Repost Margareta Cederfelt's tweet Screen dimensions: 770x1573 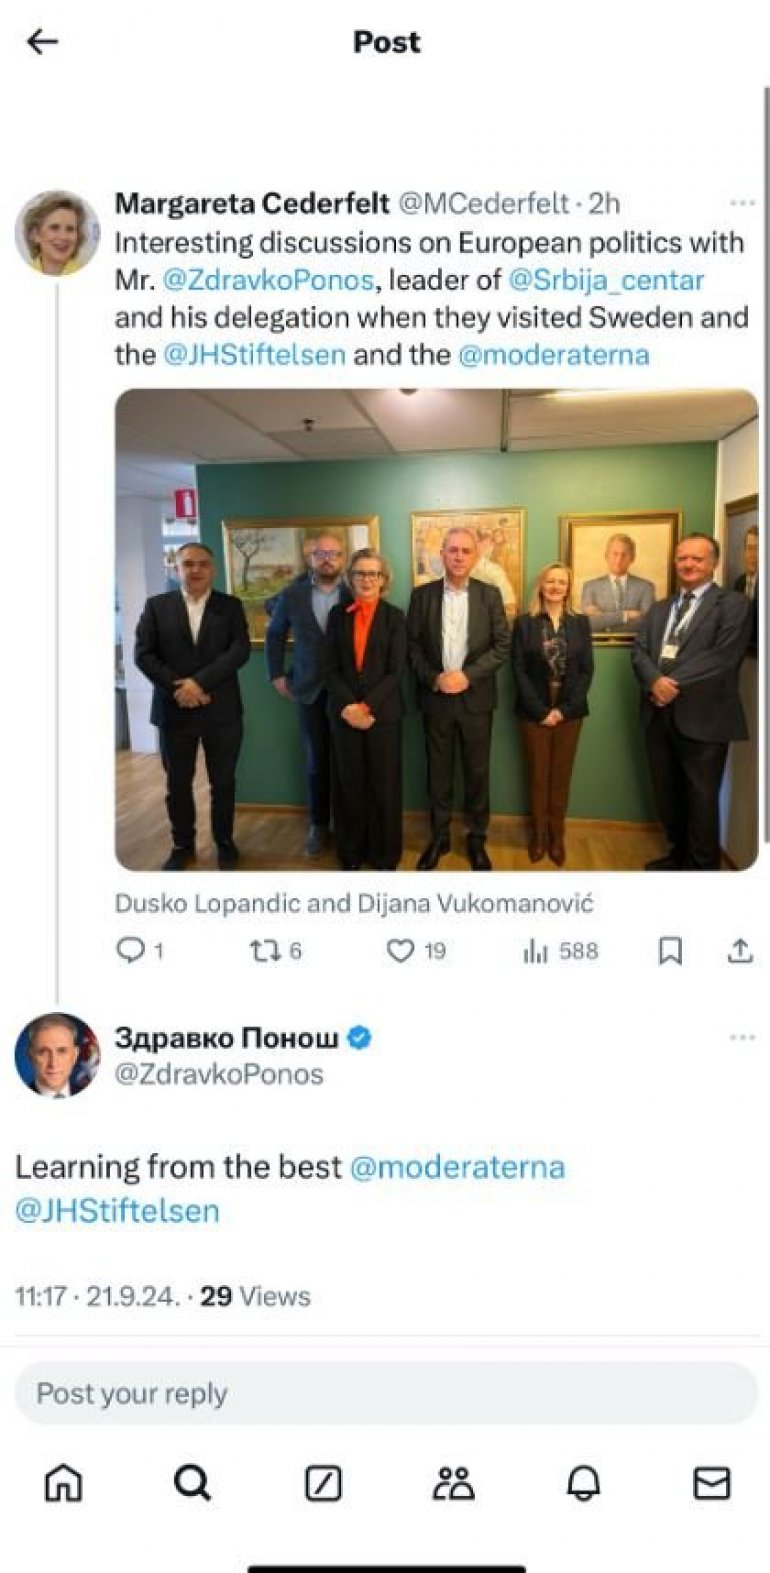[264, 950]
